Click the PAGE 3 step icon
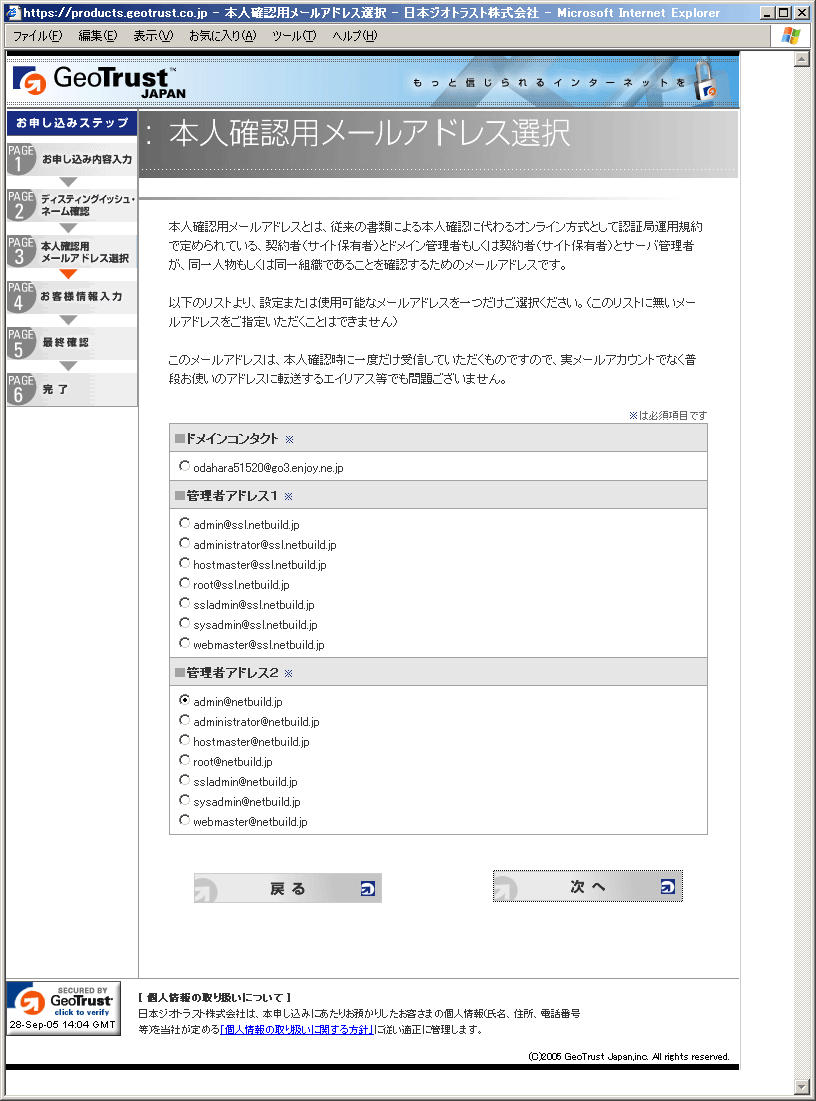The height and width of the screenshot is (1101, 816). [20, 251]
